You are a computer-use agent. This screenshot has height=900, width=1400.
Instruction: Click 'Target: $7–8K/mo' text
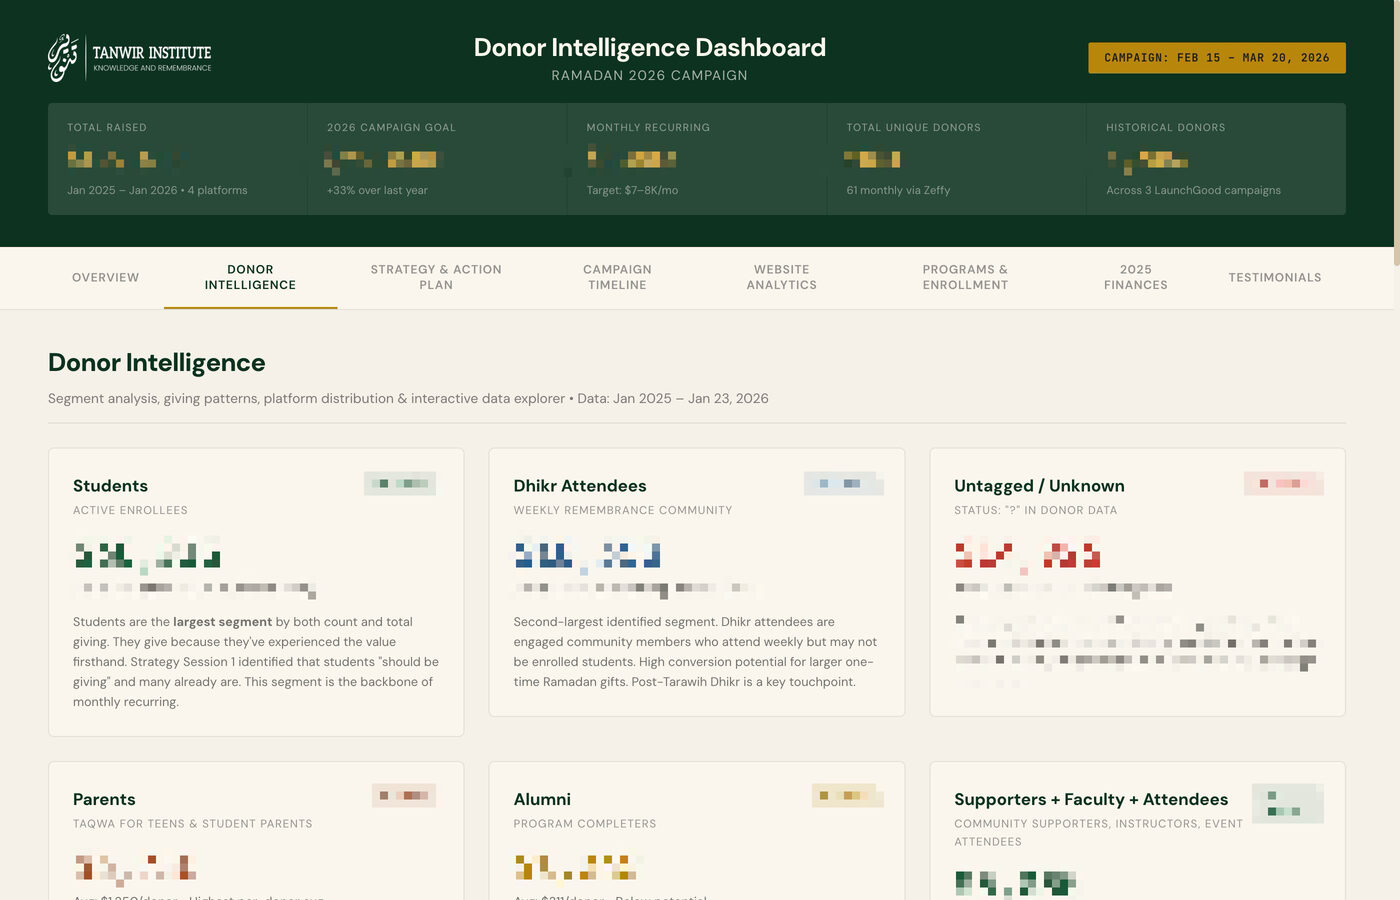pyautogui.click(x=632, y=190)
